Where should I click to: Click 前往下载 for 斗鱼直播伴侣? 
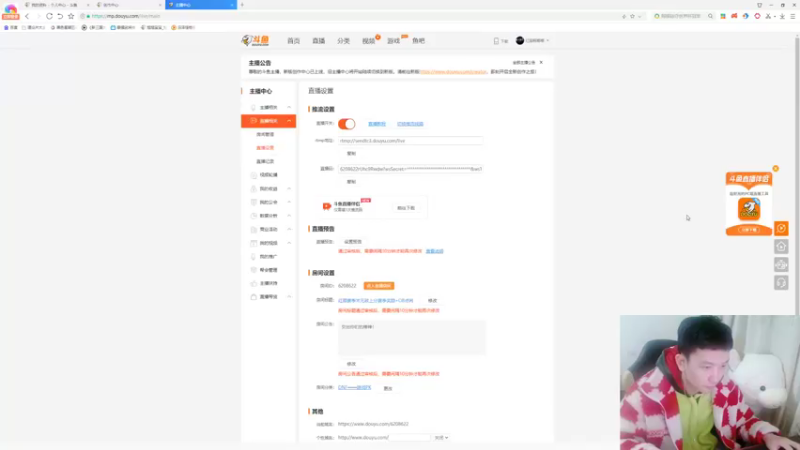point(406,208)
